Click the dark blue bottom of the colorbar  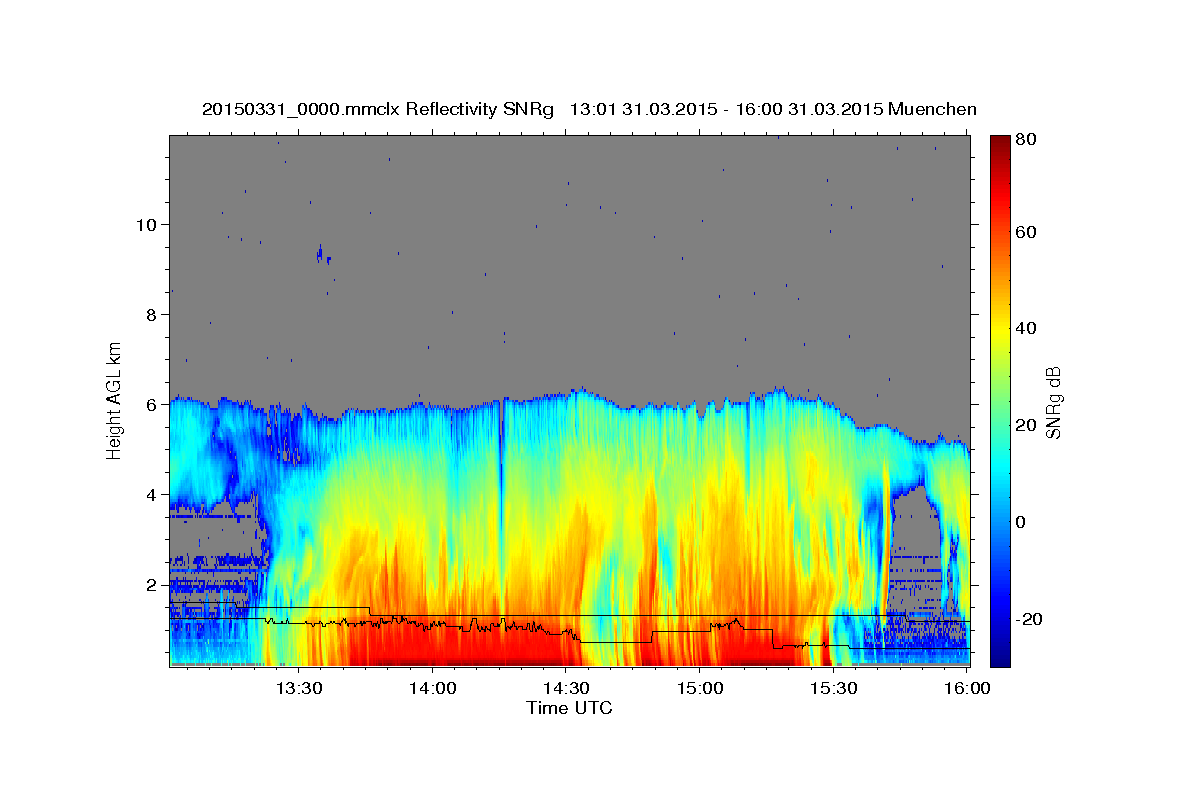999,655
